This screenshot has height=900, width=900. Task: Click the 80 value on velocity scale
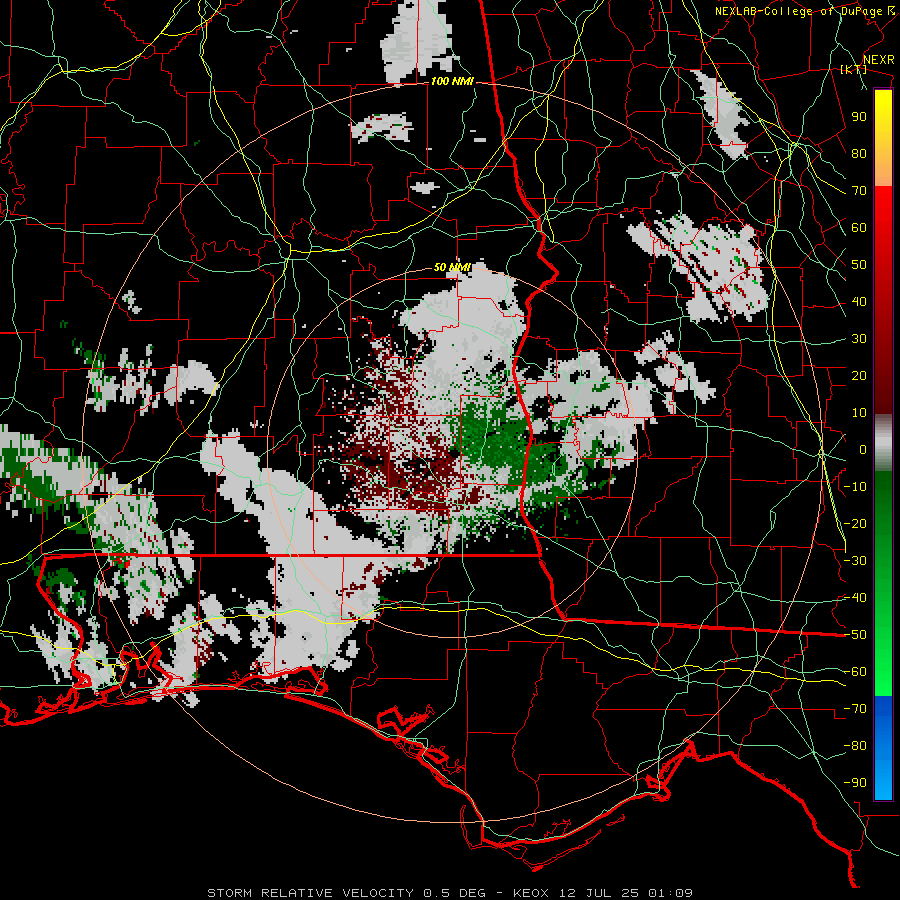pos(859,154)
